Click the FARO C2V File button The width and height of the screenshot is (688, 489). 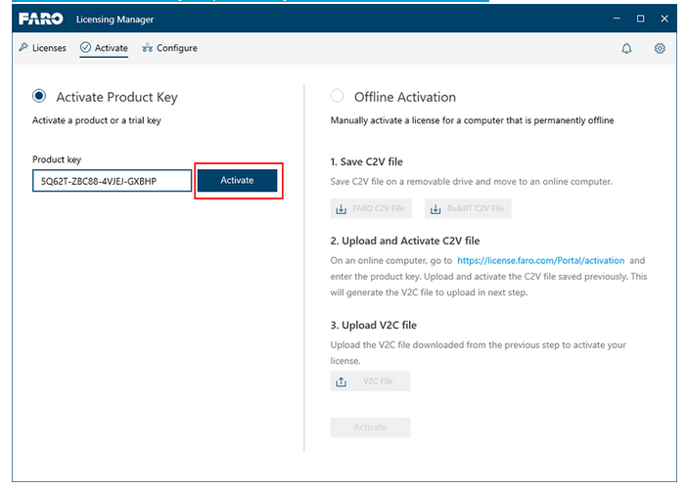point(371,209)
